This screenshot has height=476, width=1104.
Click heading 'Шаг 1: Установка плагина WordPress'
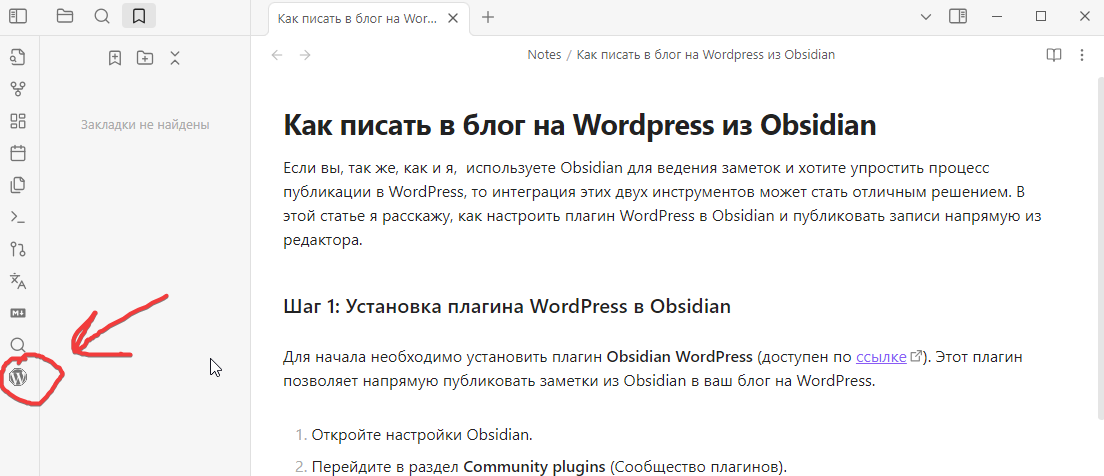(x=507, y=307)
